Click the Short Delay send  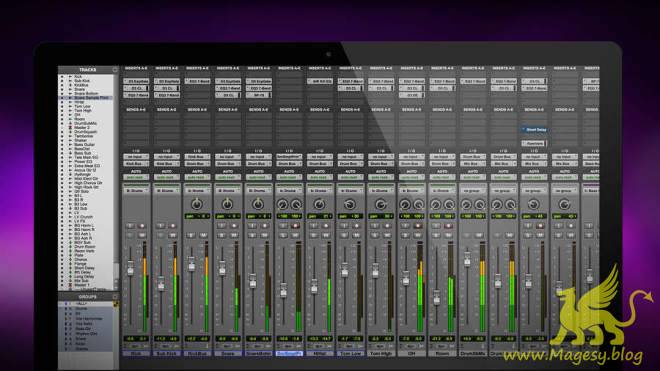[x=534, y=130]
